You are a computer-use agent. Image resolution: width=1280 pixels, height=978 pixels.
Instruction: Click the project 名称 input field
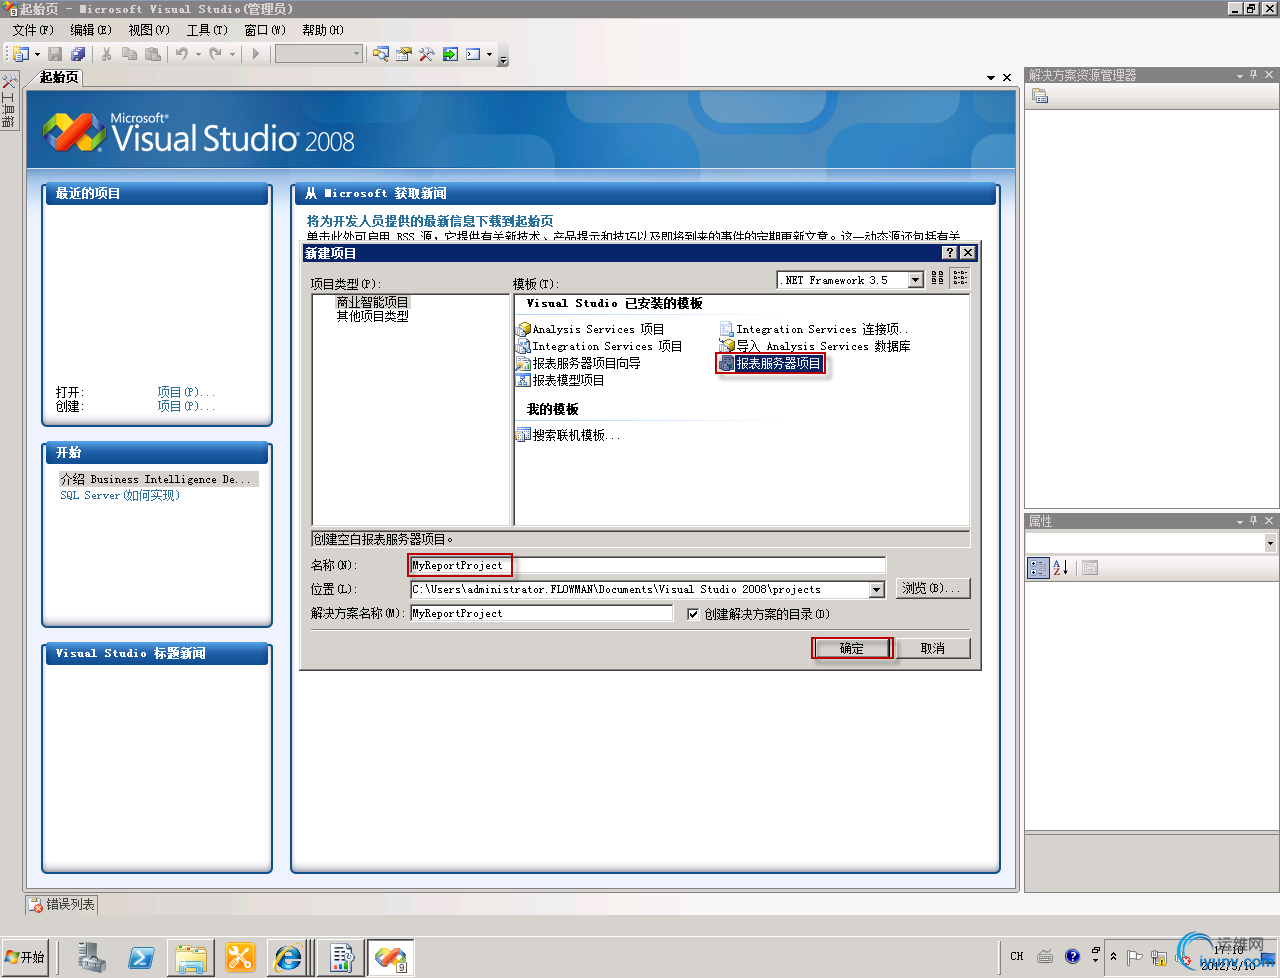point(648,565)
